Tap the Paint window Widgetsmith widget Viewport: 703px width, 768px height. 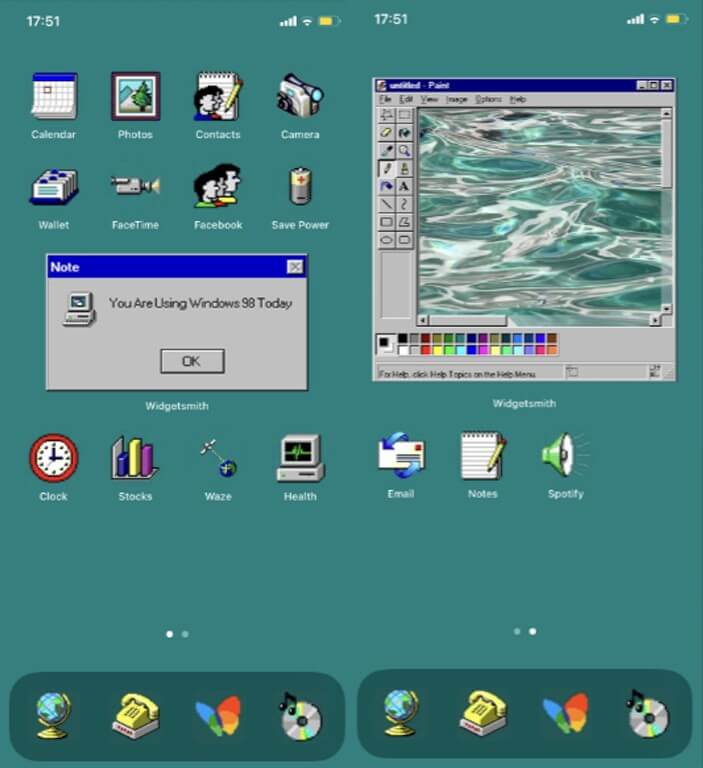pyautogui.click(x=524, y=230)
